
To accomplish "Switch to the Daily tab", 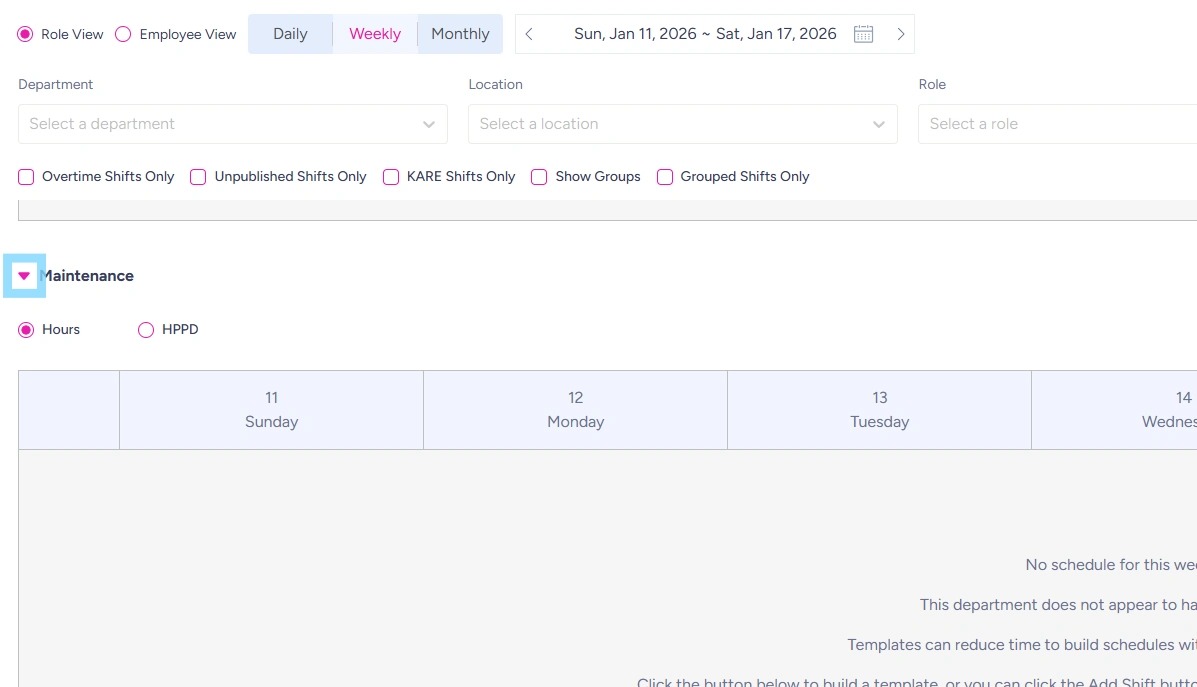I will [290, 34].
